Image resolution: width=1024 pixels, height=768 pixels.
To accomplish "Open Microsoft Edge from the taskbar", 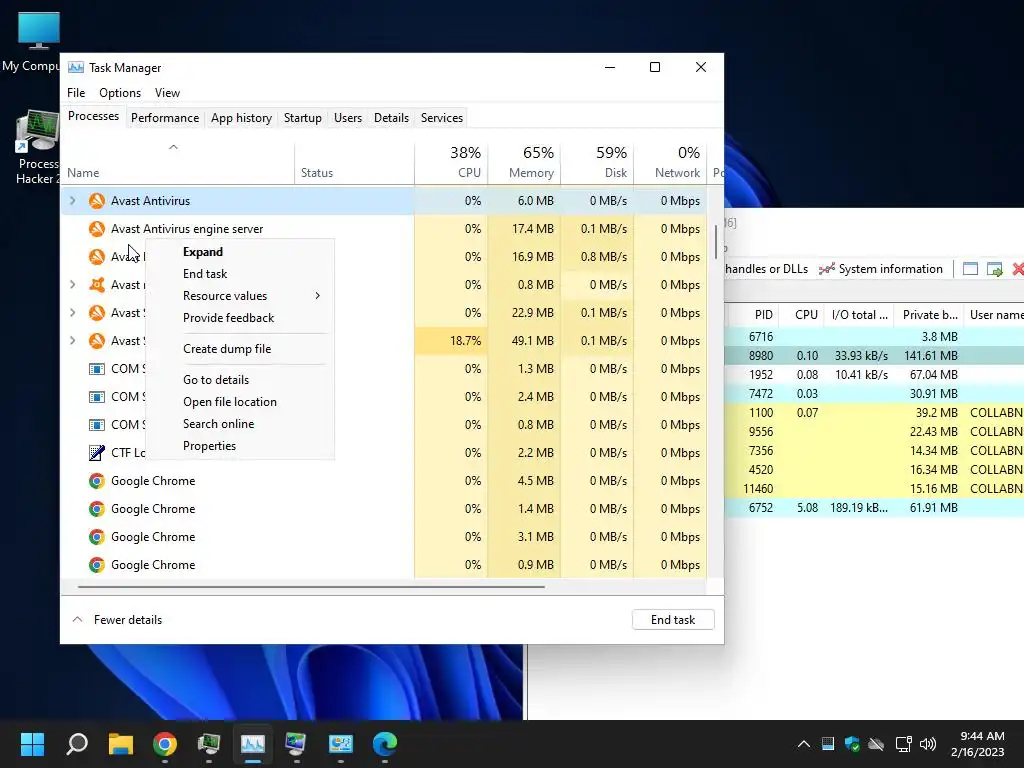I will (x=385, y=744).
